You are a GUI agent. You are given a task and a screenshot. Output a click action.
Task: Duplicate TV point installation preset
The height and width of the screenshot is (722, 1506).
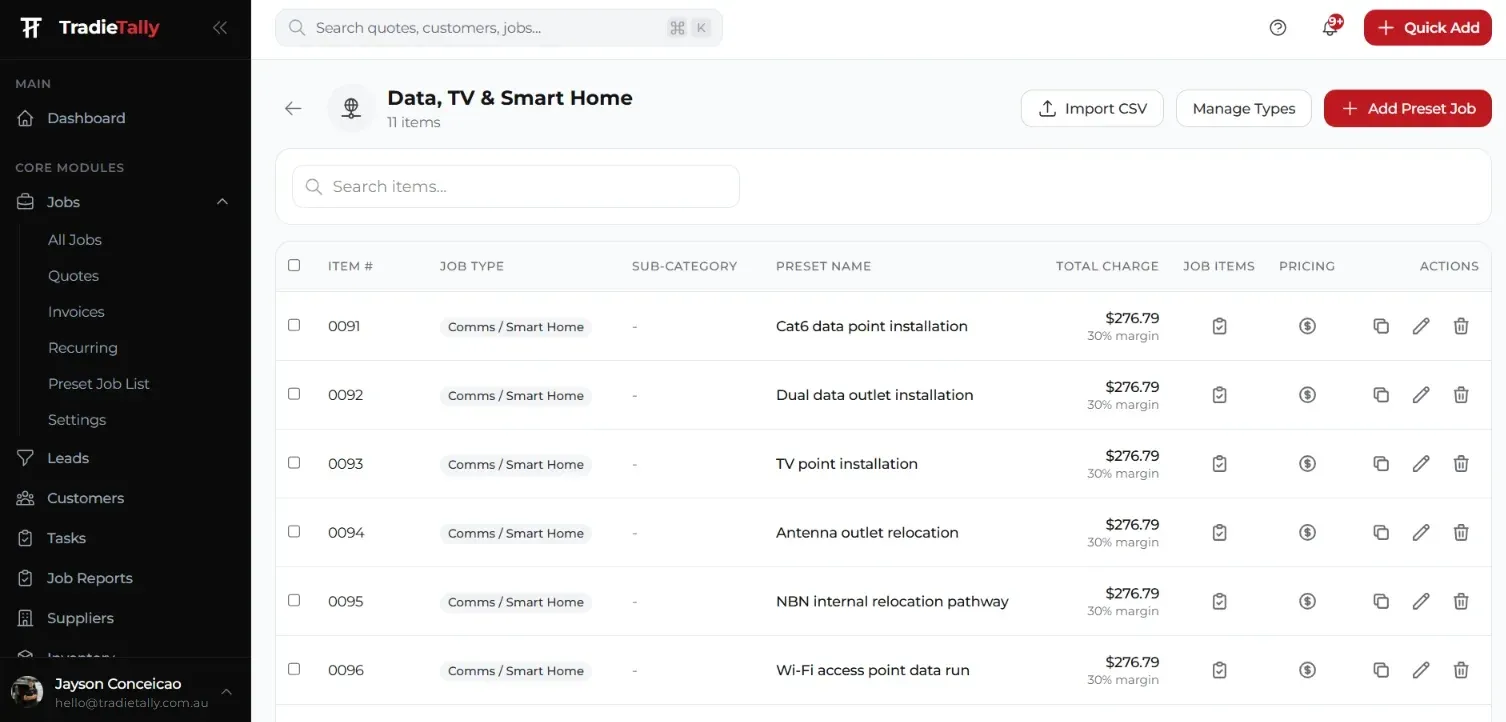(1381, 464)
